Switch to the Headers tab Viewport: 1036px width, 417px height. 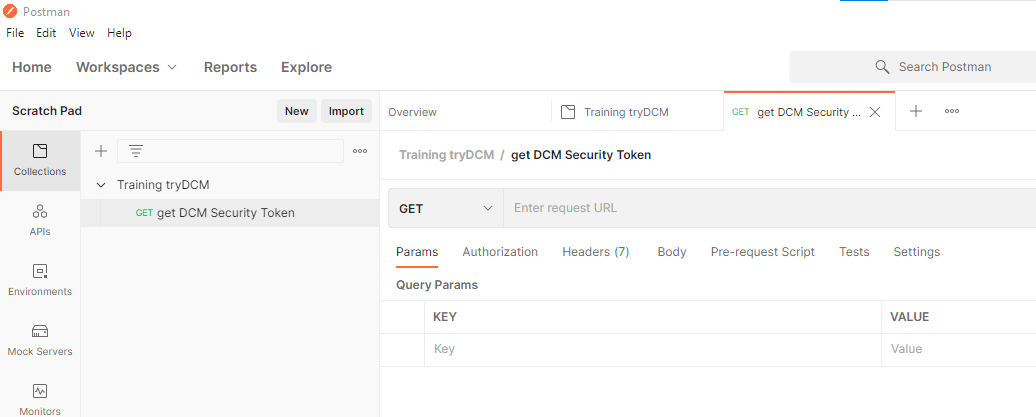pos(595,252)
